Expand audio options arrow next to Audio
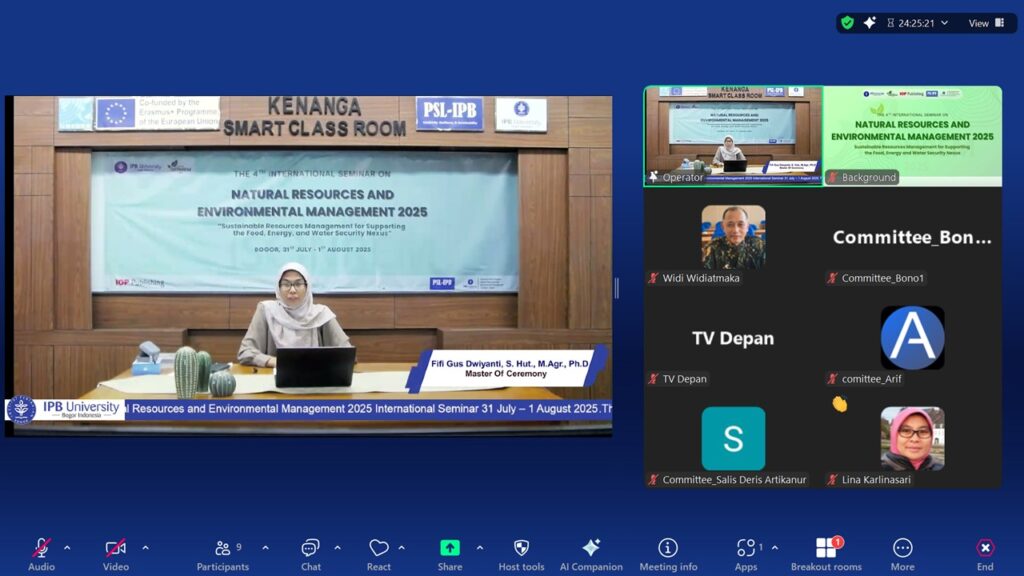This screenshot has height=576, width=1024. pos(68,548)
